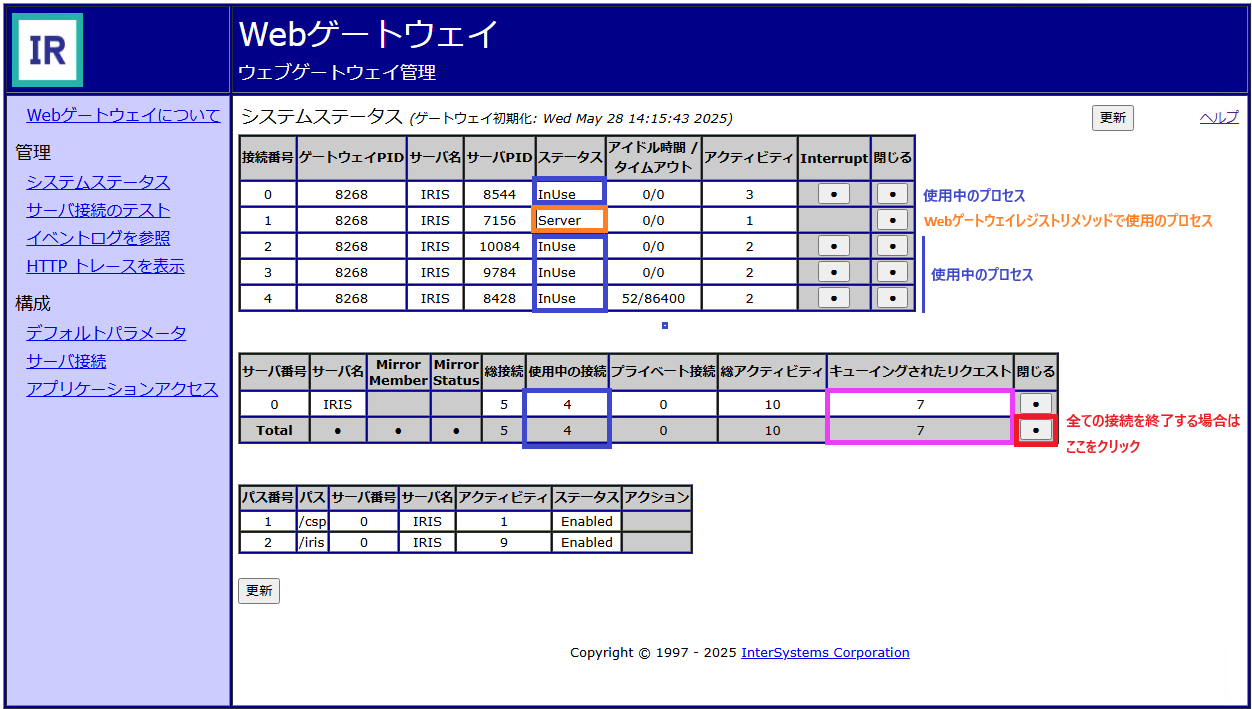Select システムステータス in sidebar

[x=98, y=182]
